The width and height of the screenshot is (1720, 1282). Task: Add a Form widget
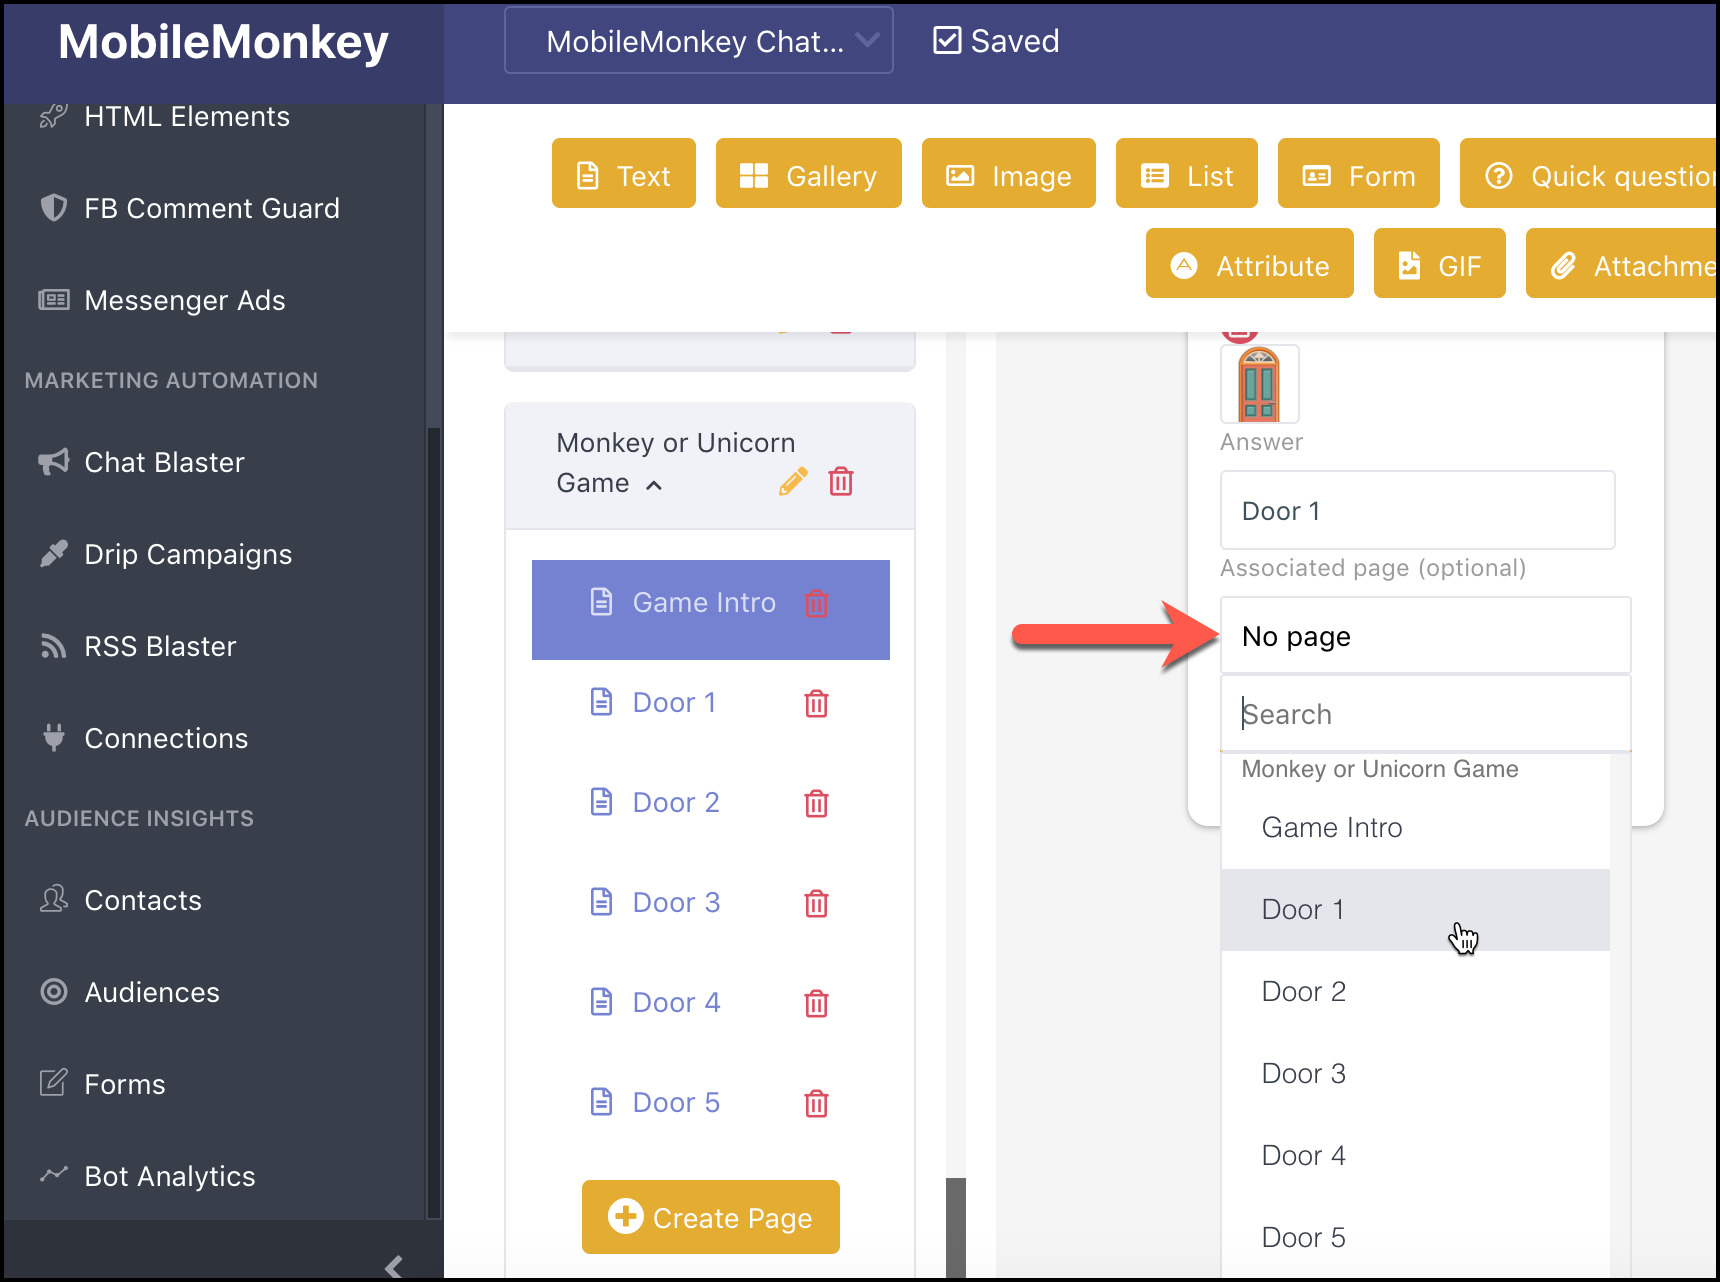coord(1358,173)
